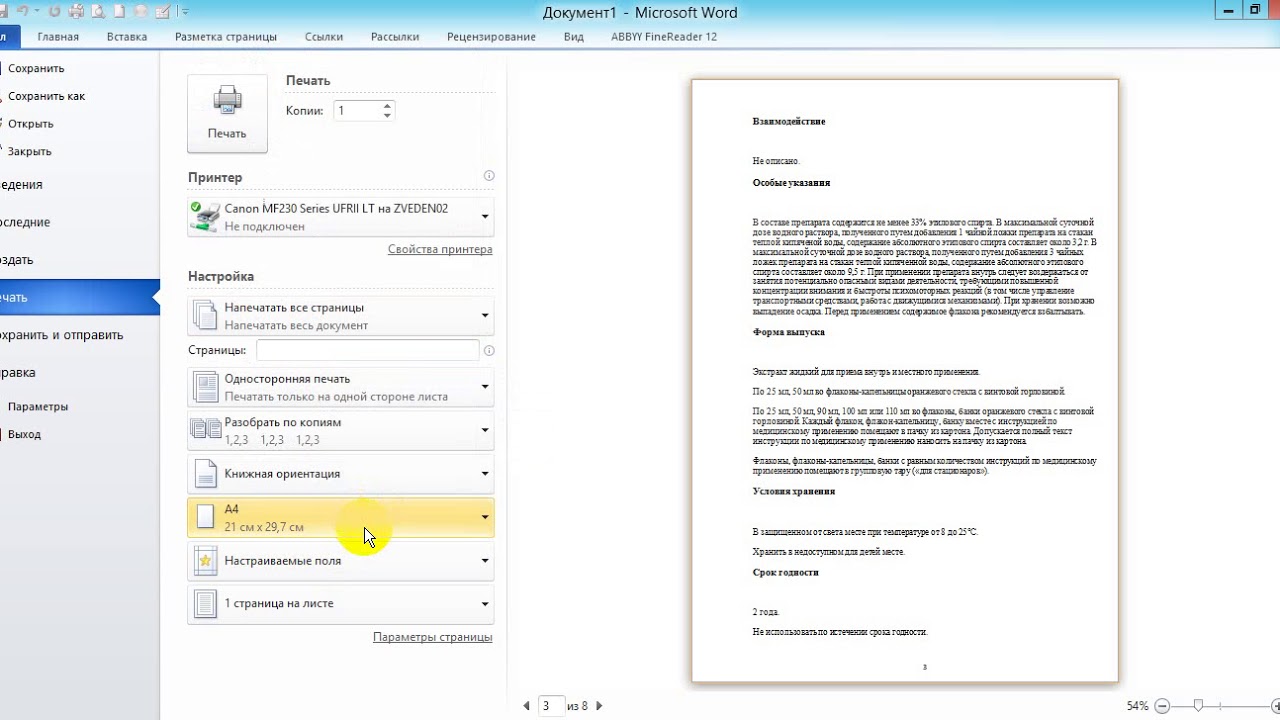Open the Книжная ориентация dropdown

tap(341, 473)
